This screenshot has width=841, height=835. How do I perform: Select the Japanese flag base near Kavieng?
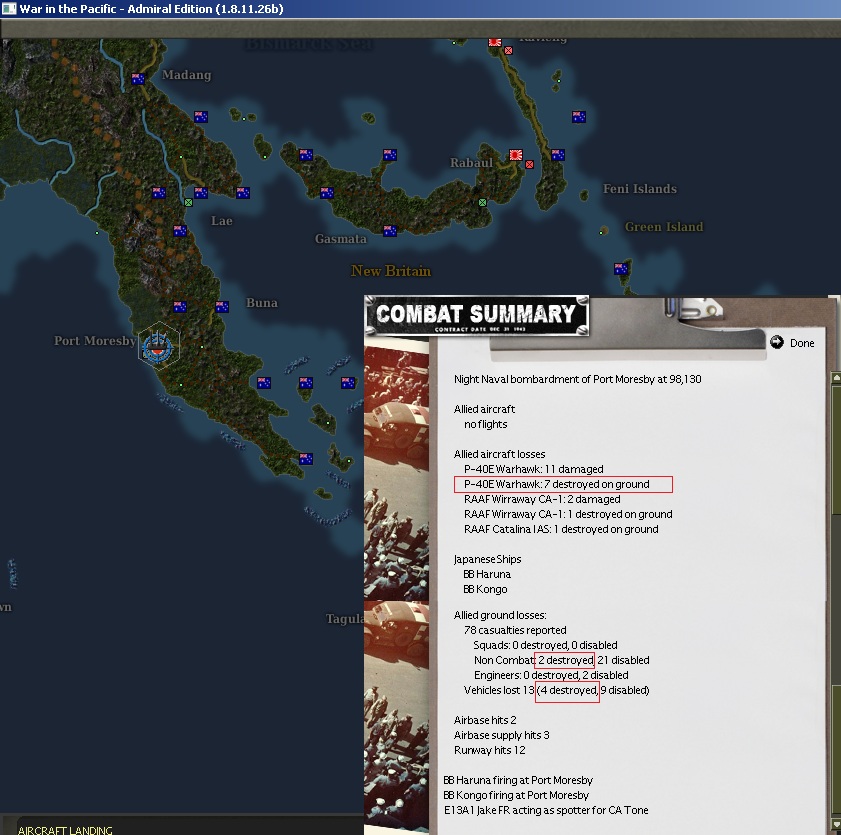pyautogui.click(x=495, y=42)
